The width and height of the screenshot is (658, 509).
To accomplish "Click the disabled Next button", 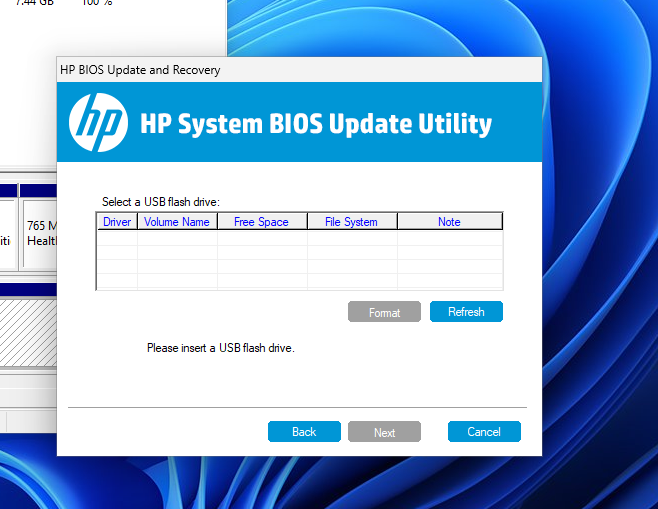I will [x=384, y=432].
